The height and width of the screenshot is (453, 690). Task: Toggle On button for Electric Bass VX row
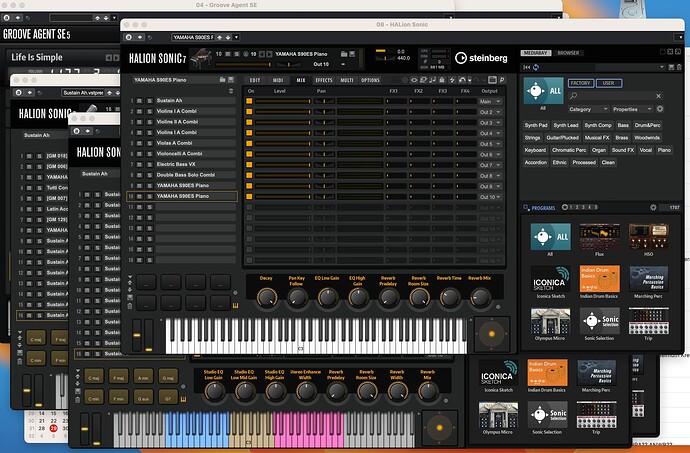click(x=249, y=165)
